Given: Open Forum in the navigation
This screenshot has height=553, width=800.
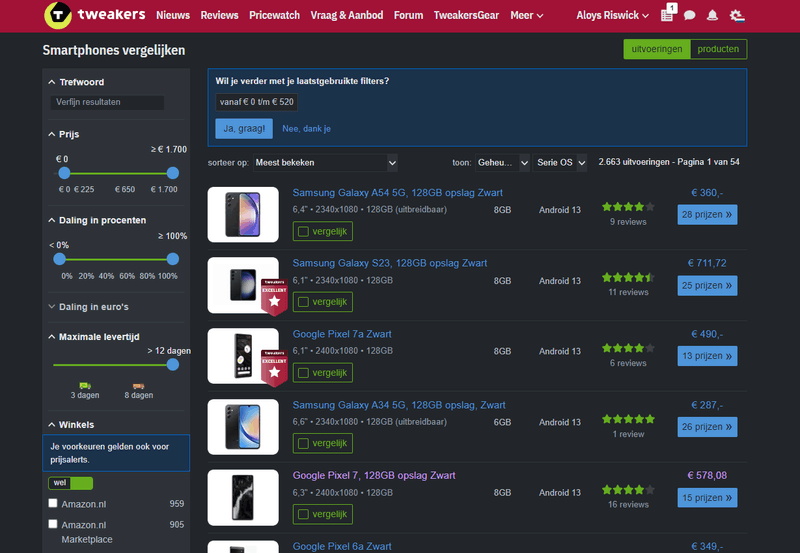Looking at the screenshot, I should (x=408, y=15).
